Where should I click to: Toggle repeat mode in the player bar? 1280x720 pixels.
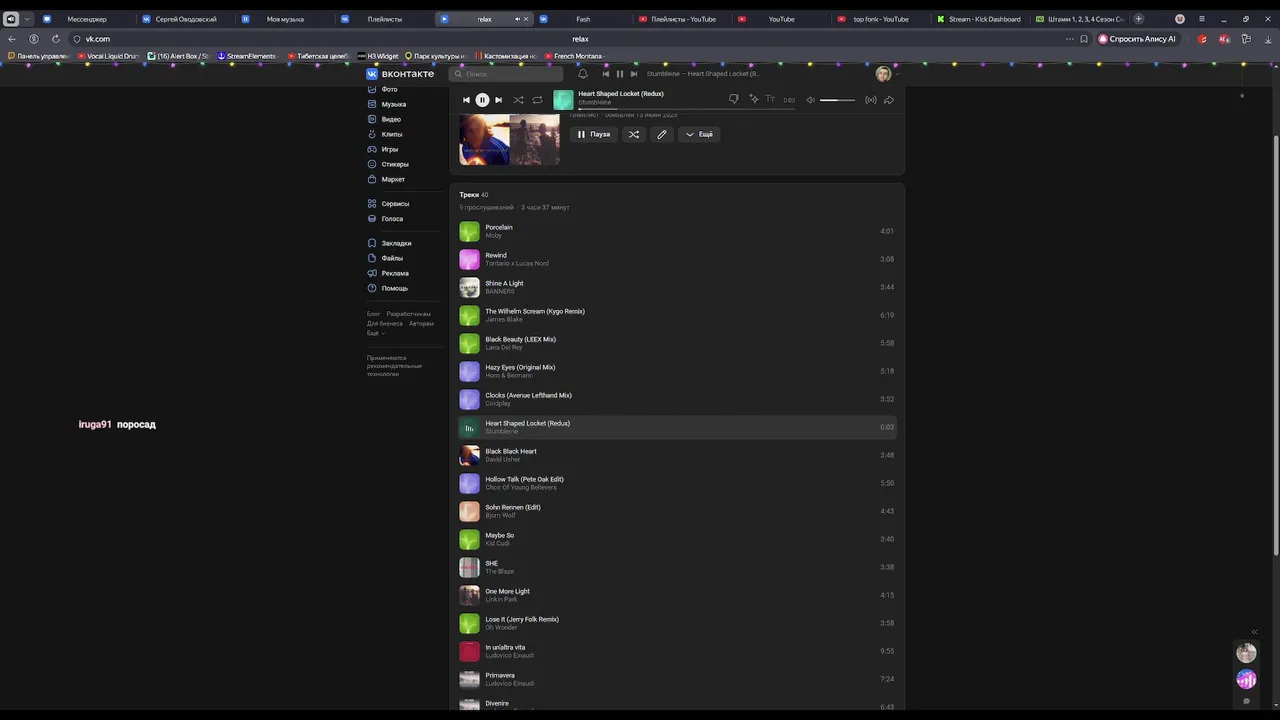click(x=537, y=100)
